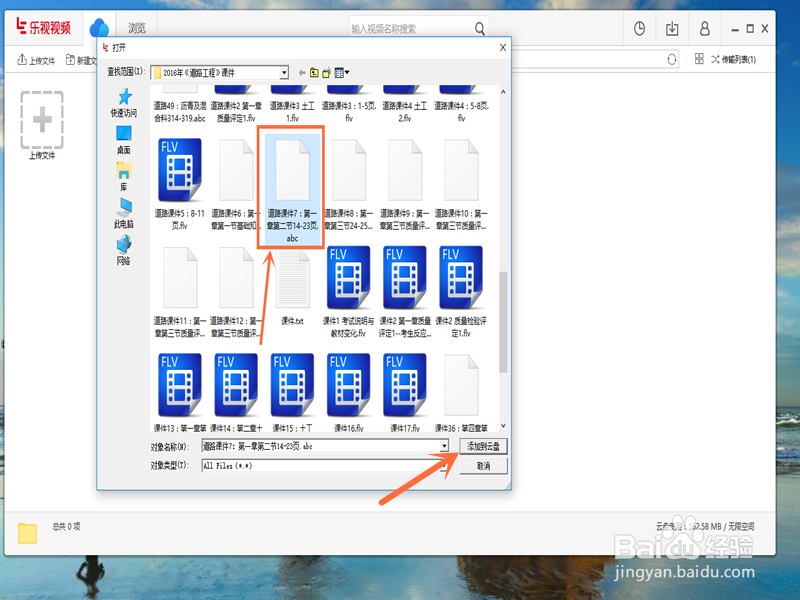Select file 道路课件6：第一章第一节基础知
Image resolution: width=800 pixels, height=600 pixels.
coord(236,184)
